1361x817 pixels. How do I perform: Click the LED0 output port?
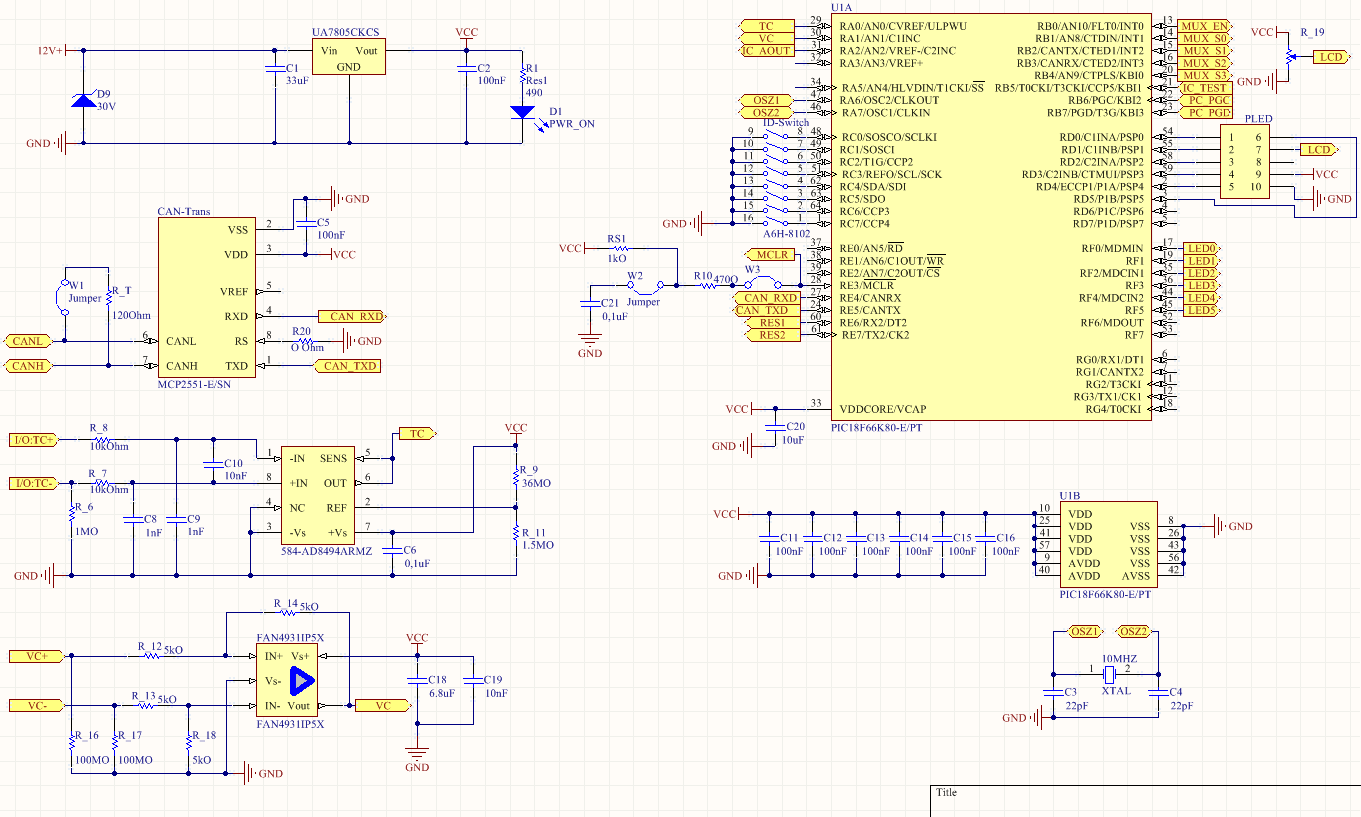[1202, 249]
